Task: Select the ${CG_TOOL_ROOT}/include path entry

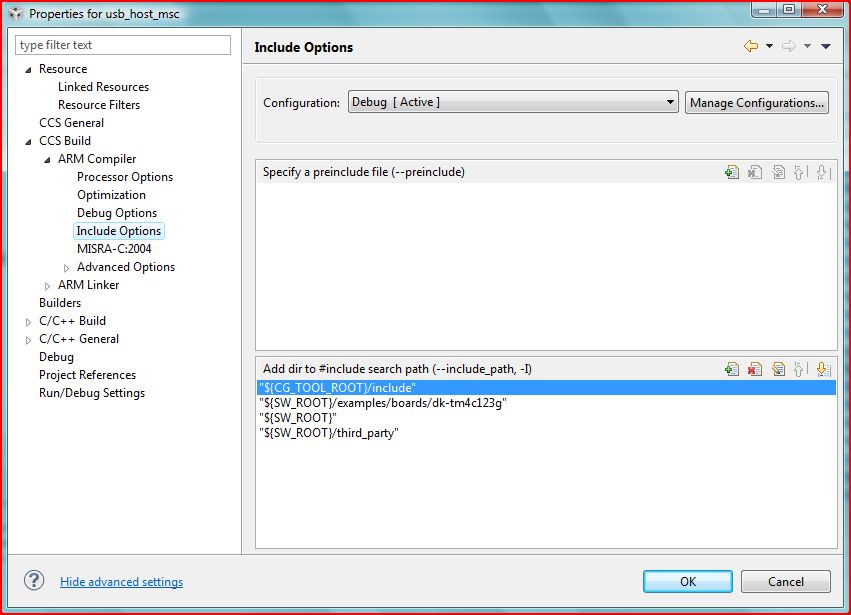Action: click(x=546, y=388)
